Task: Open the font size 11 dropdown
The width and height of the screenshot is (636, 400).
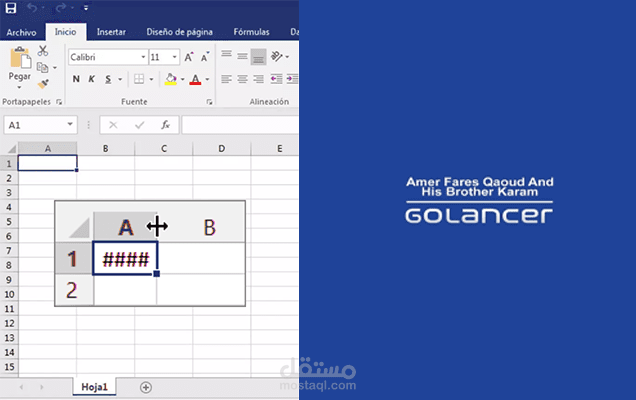Action: [x=174, y=57]
